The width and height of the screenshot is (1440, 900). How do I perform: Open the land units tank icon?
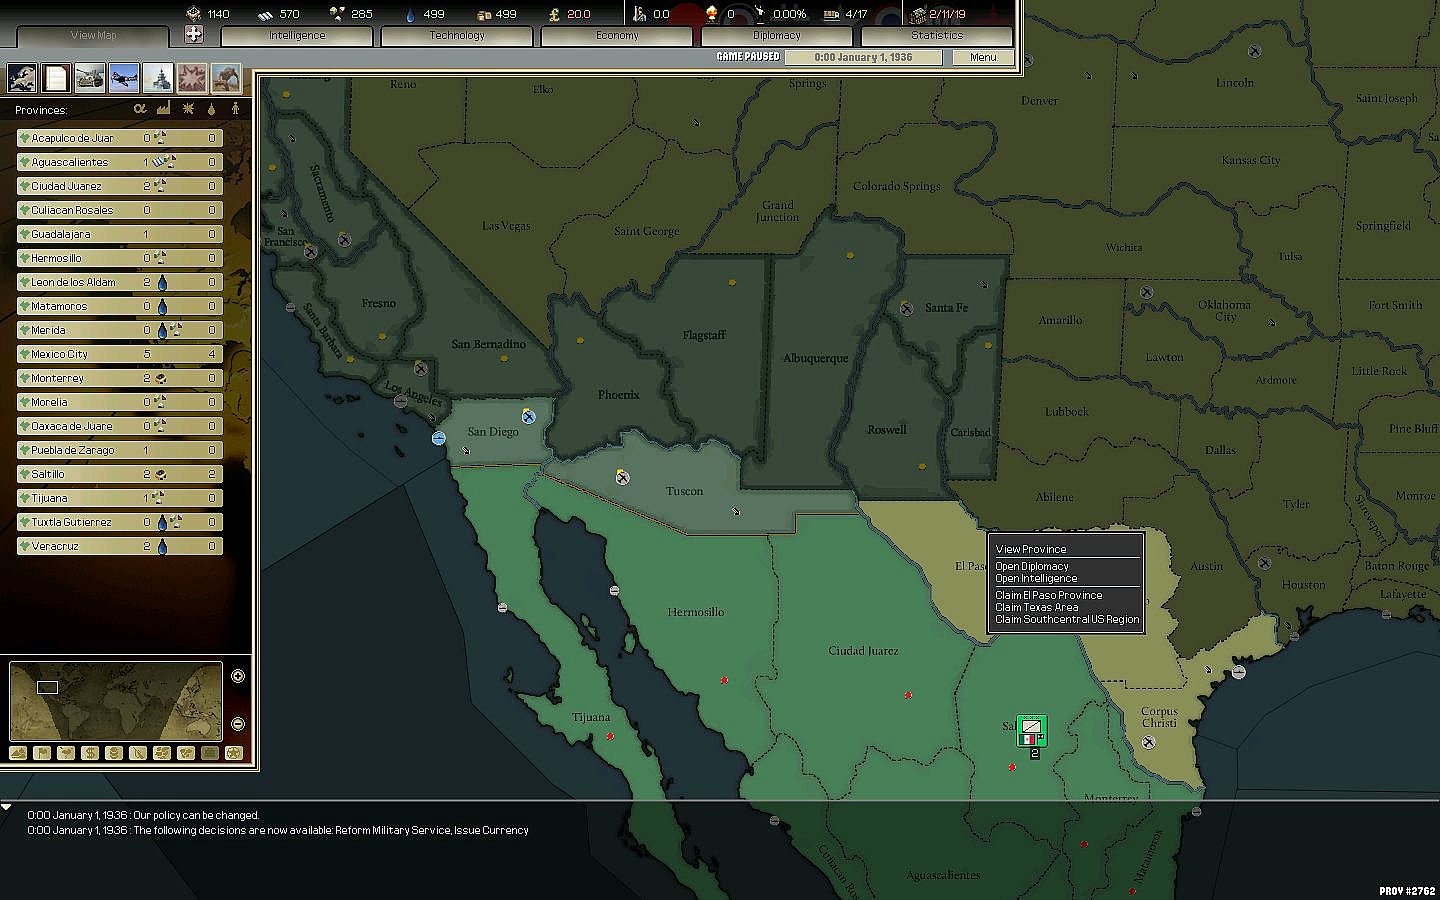[90, 77]
